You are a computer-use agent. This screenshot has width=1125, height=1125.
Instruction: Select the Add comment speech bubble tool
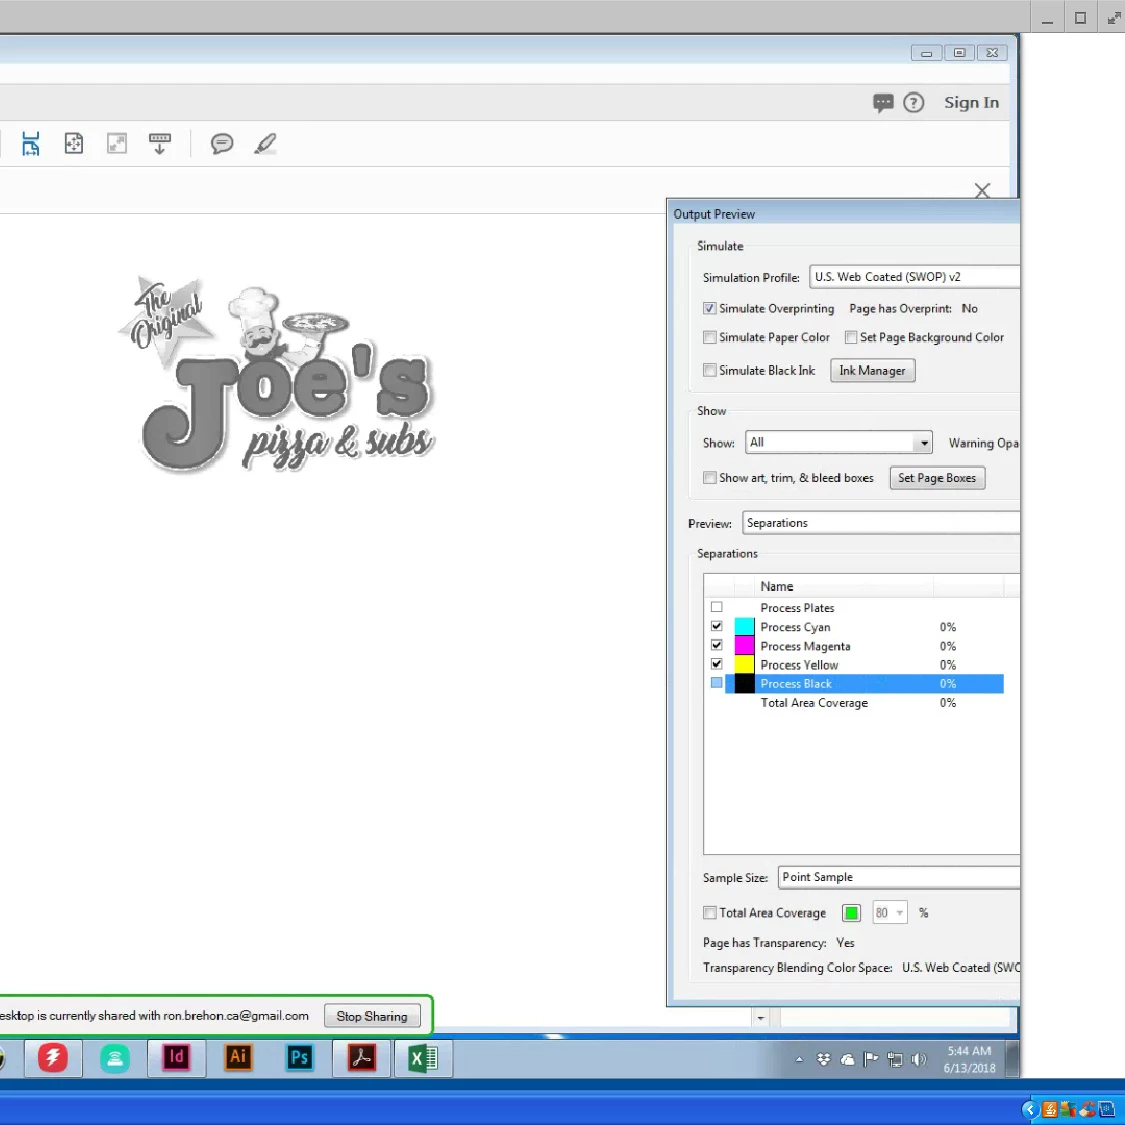coord(222,143)
